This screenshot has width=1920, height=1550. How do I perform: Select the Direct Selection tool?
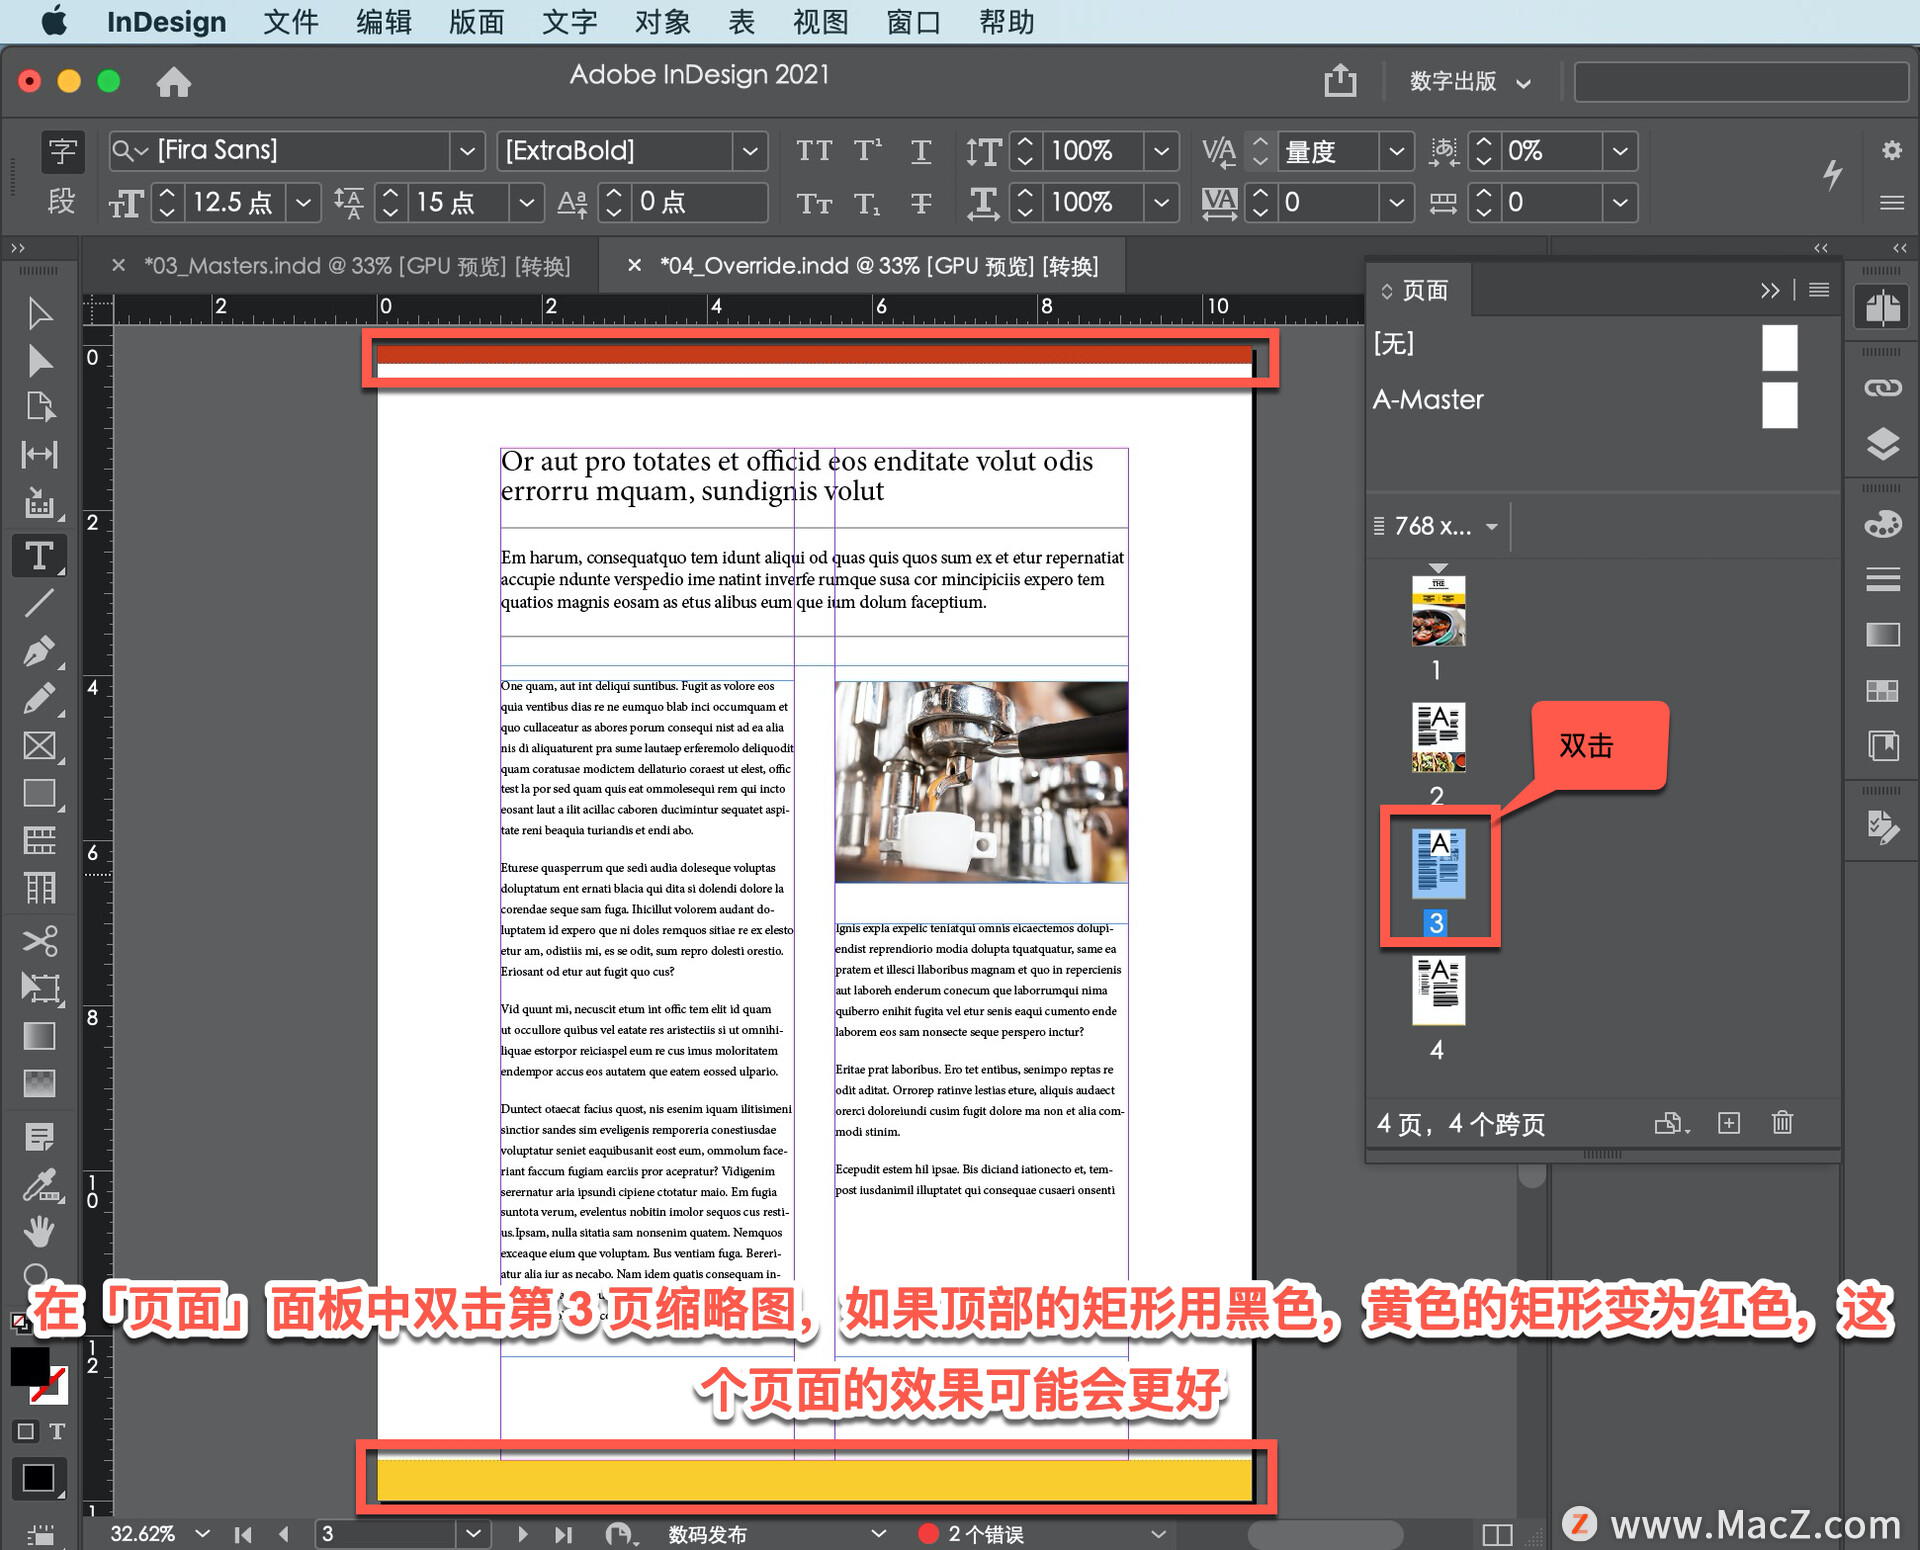39,360
